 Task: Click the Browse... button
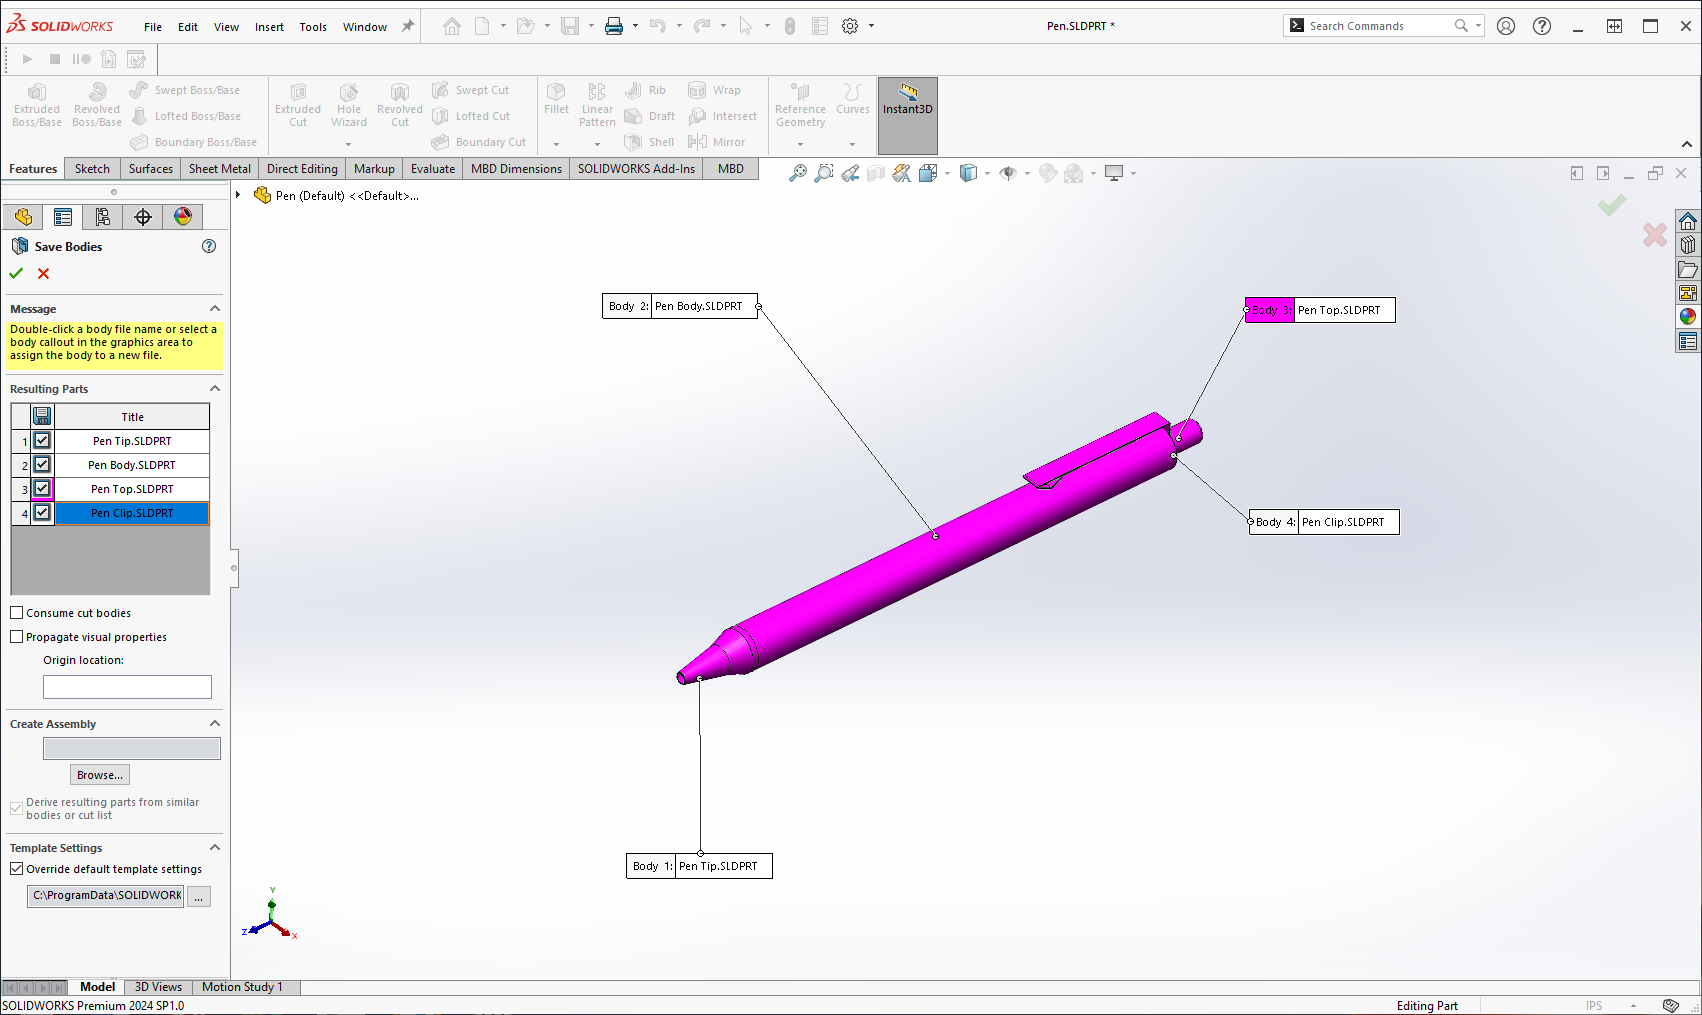pos(100,775)
